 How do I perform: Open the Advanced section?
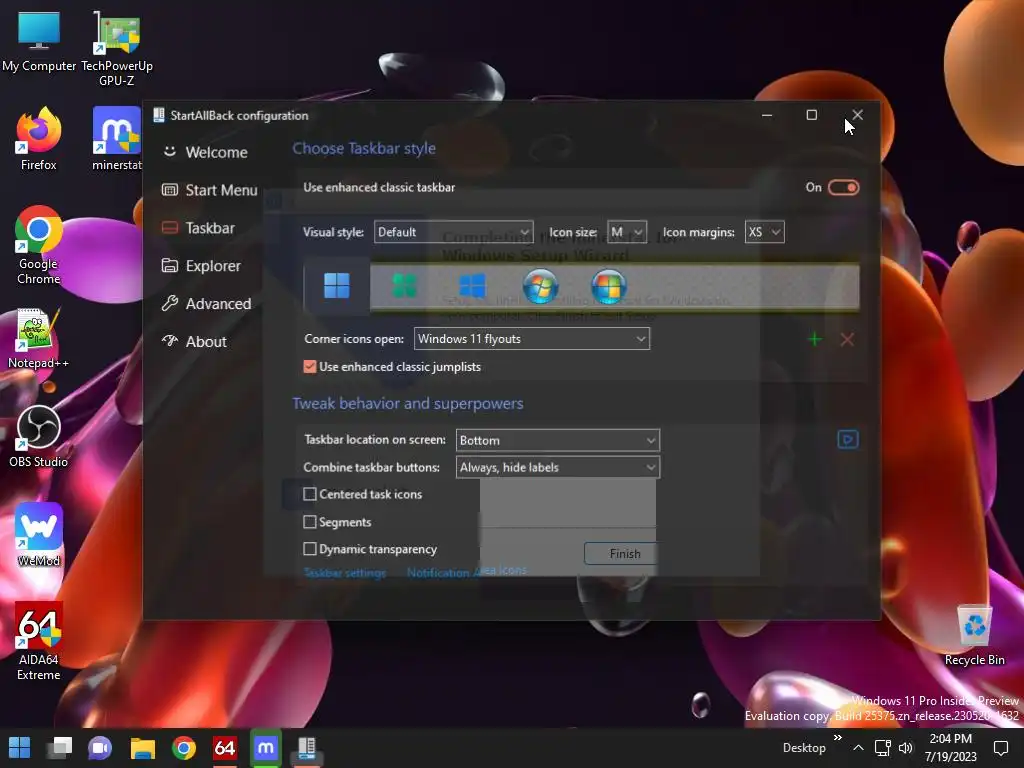click(x=206, y=304)
